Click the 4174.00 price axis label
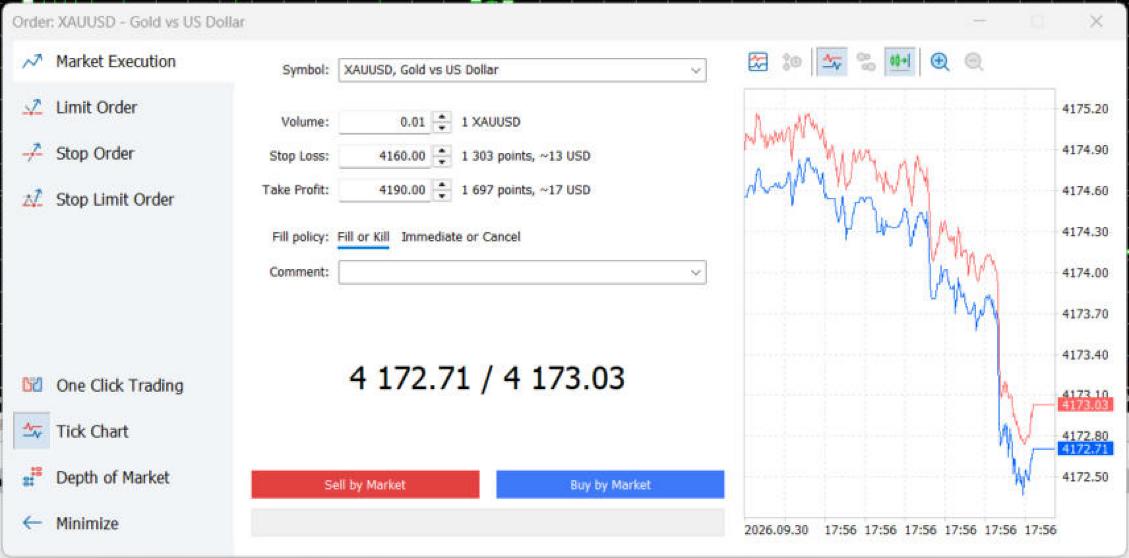 [1084, 273]
